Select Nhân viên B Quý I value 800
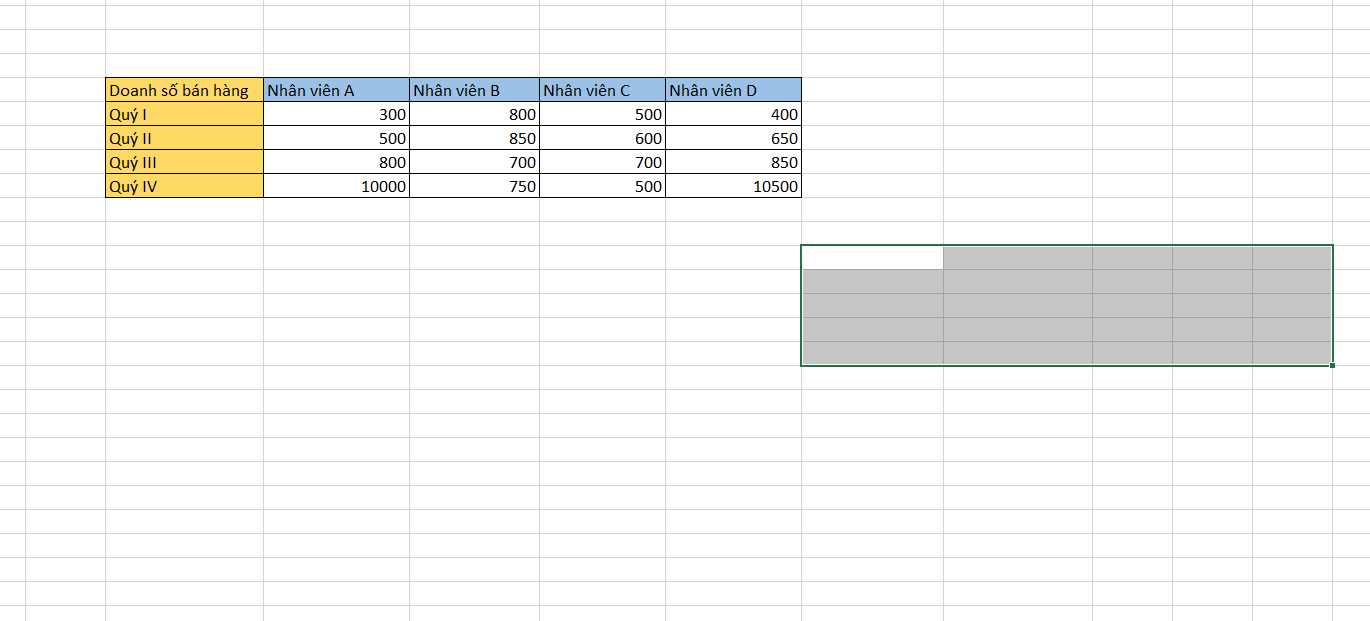The width and height of the screenshot is (1370, 621). [474, 114]
